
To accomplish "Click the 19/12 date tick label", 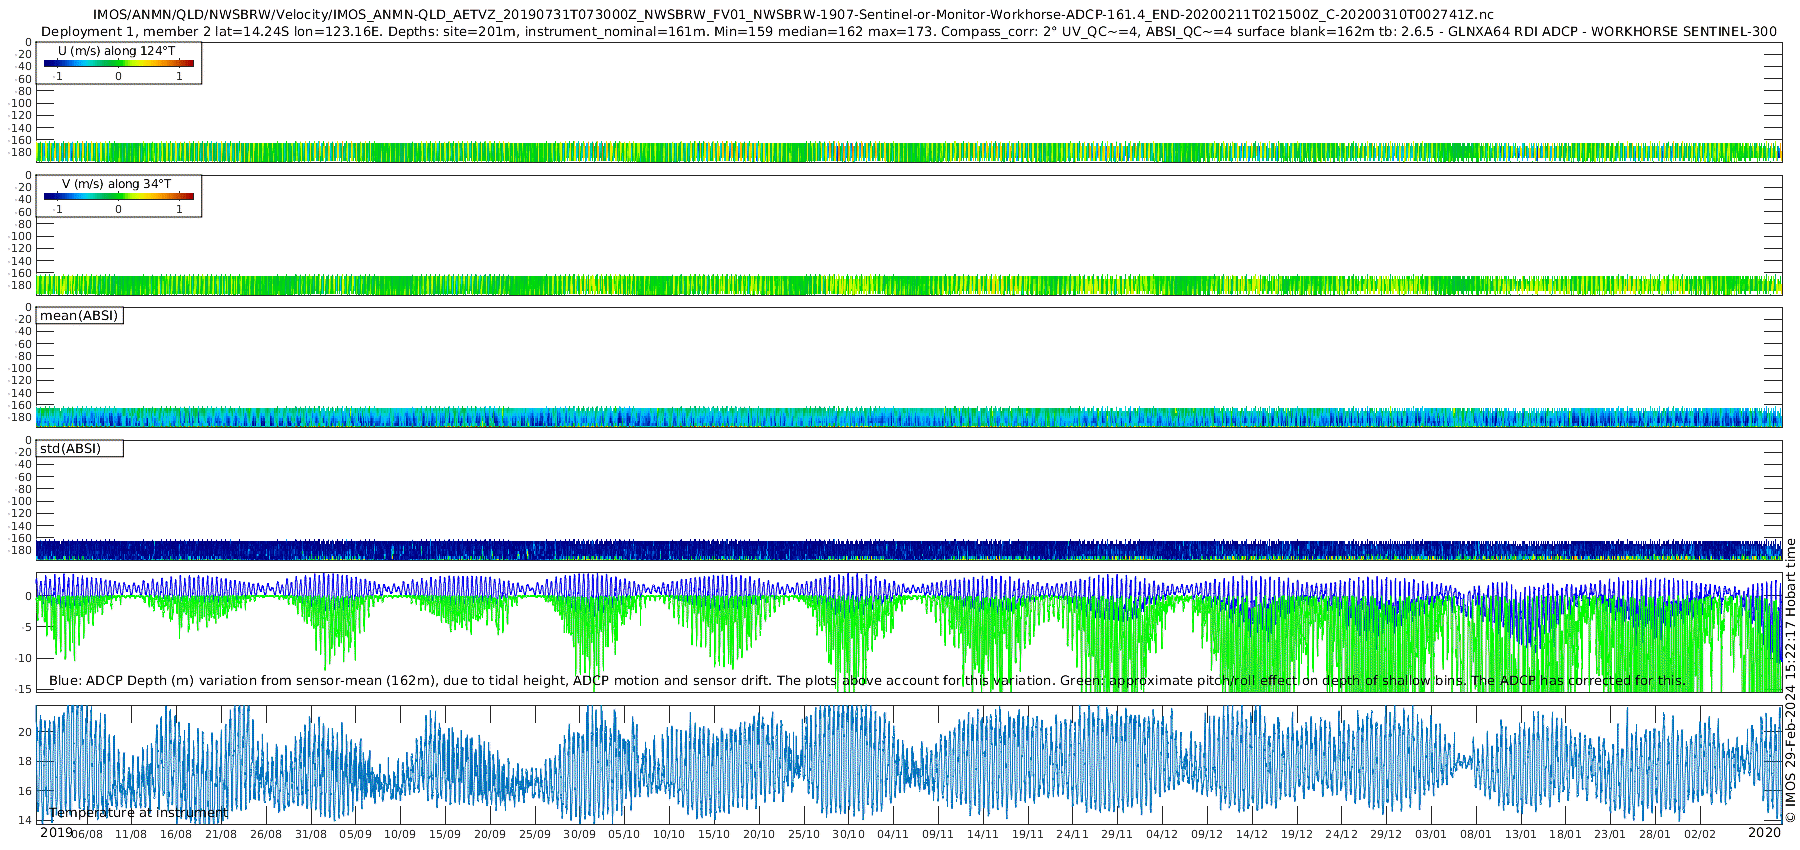I will tap(1297, 834).
